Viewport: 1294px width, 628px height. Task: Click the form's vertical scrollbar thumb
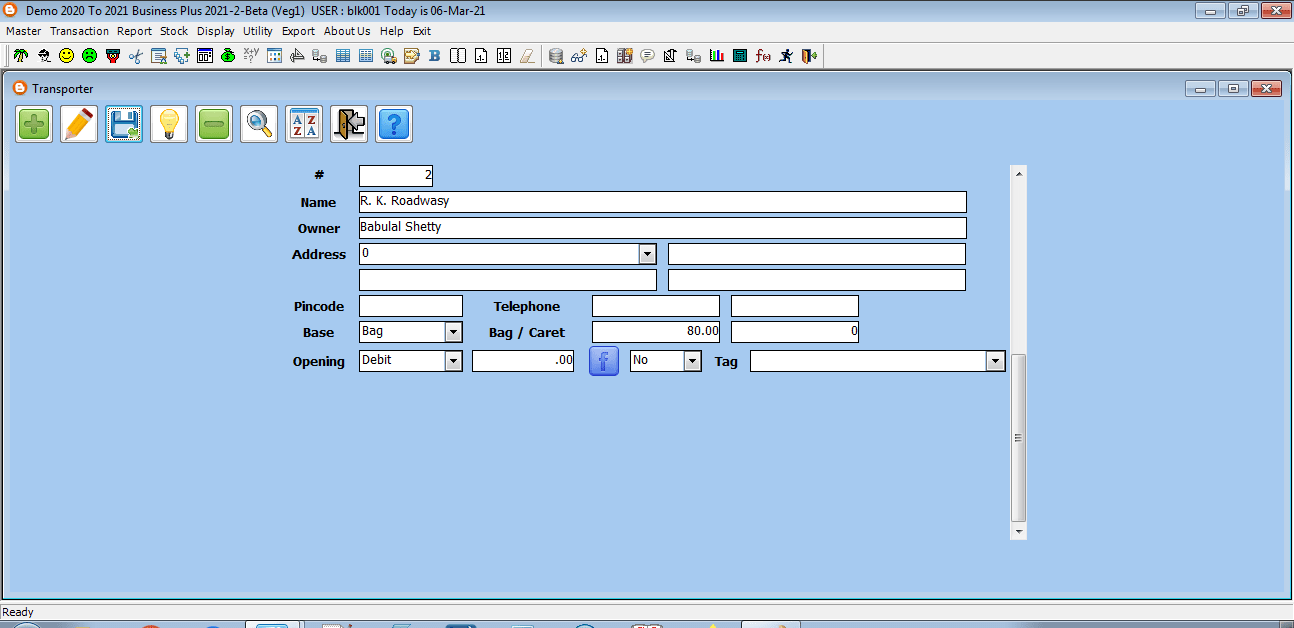tap(1018, 437)
